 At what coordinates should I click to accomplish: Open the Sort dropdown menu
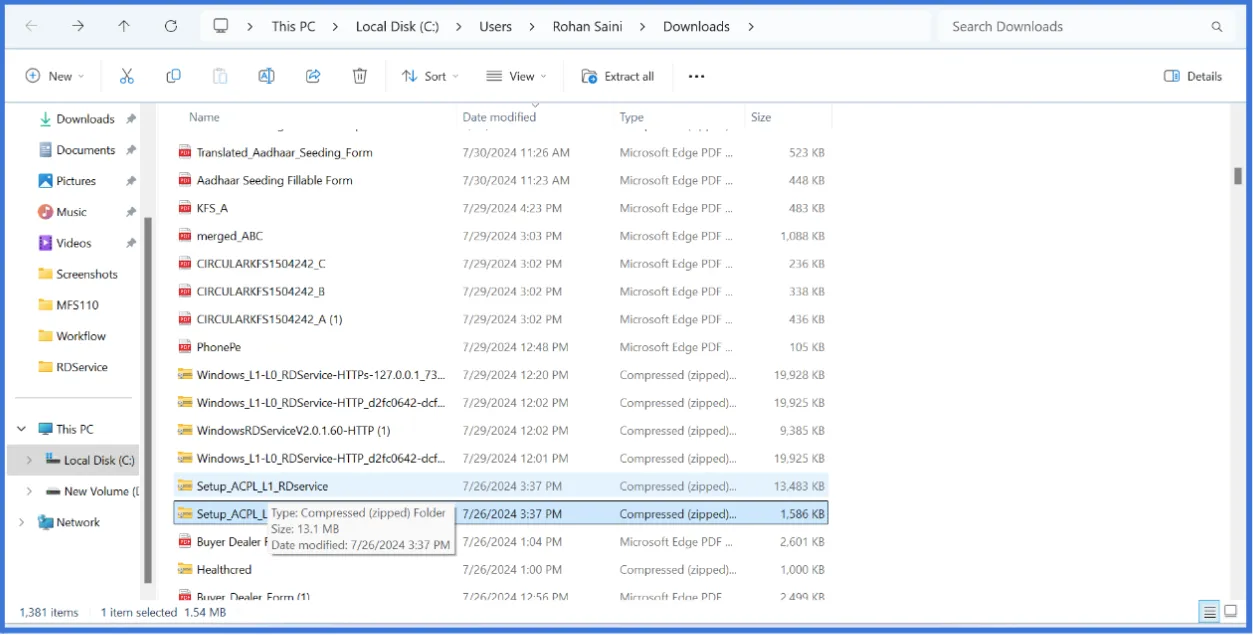coord(431,76)
